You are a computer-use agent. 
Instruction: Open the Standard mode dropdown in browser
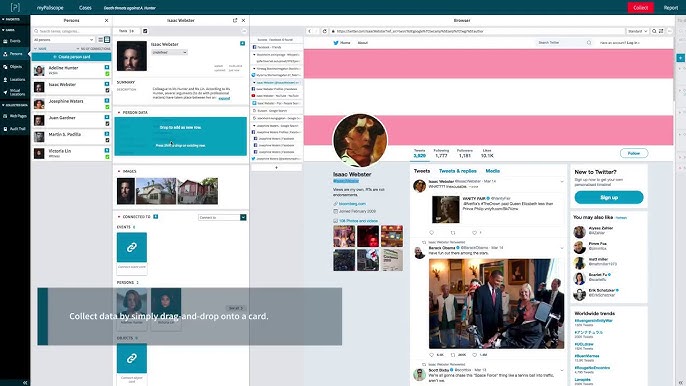coord(637,31)
